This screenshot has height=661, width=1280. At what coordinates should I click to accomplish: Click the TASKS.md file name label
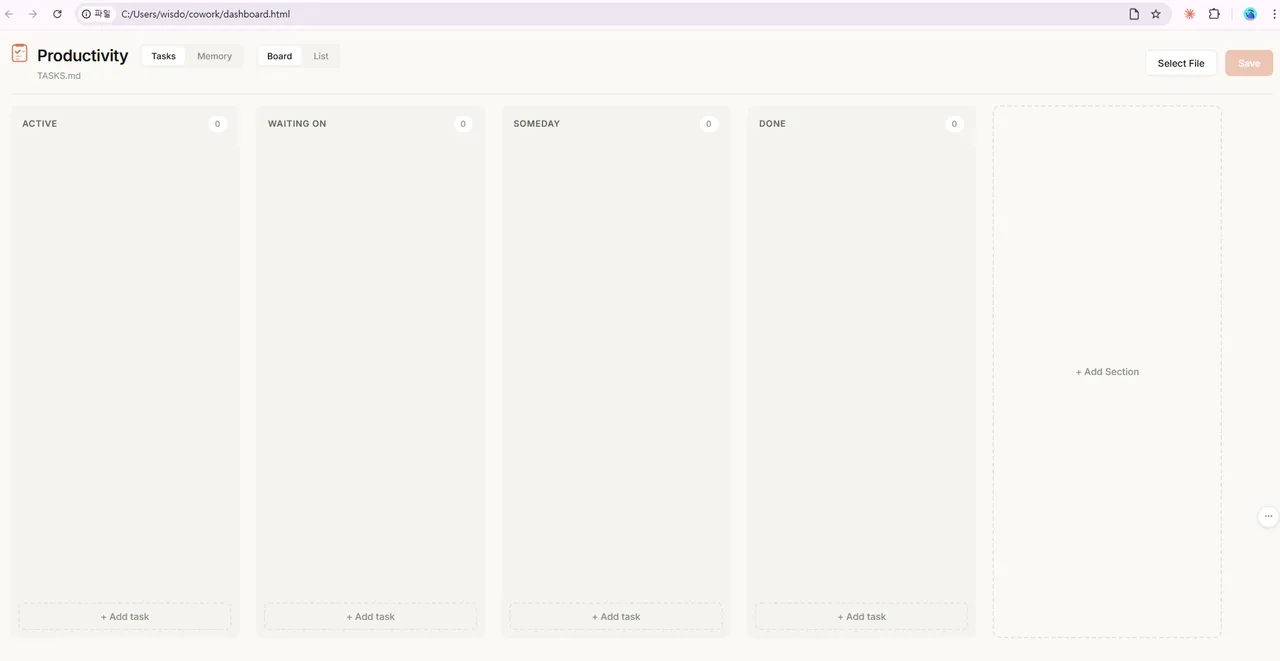[59, 76]
